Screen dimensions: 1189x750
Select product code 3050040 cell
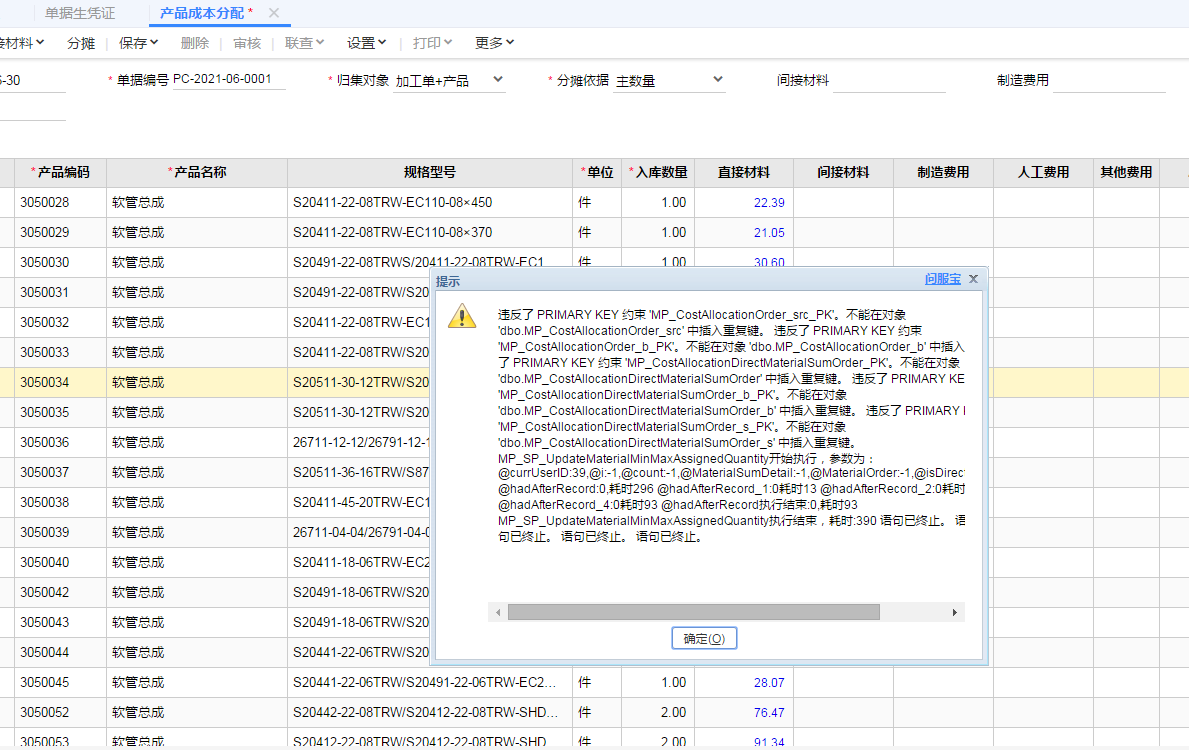[x=60, y=563]
